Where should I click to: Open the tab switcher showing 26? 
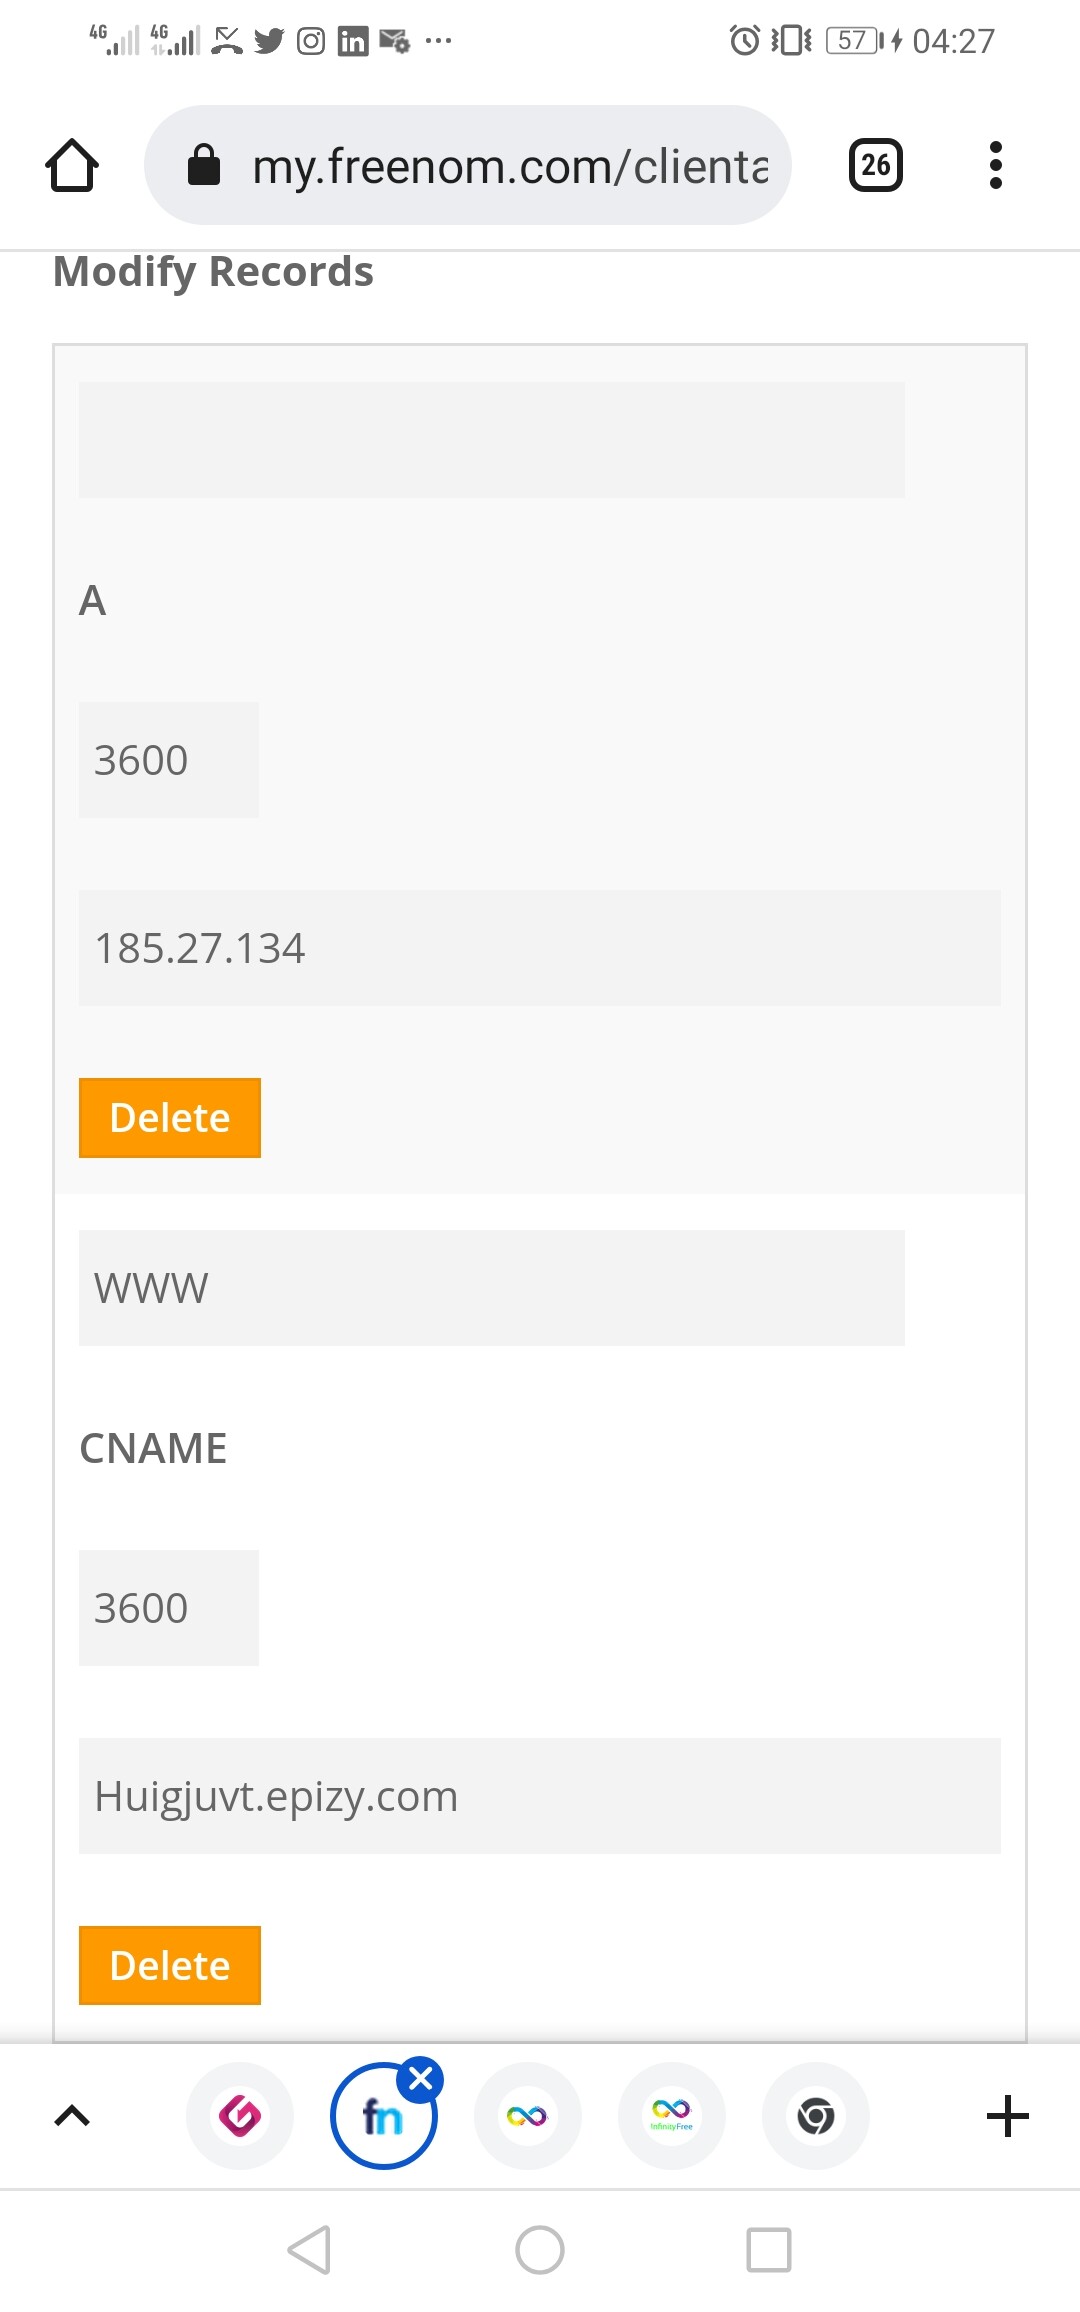(x=875, y=165)
